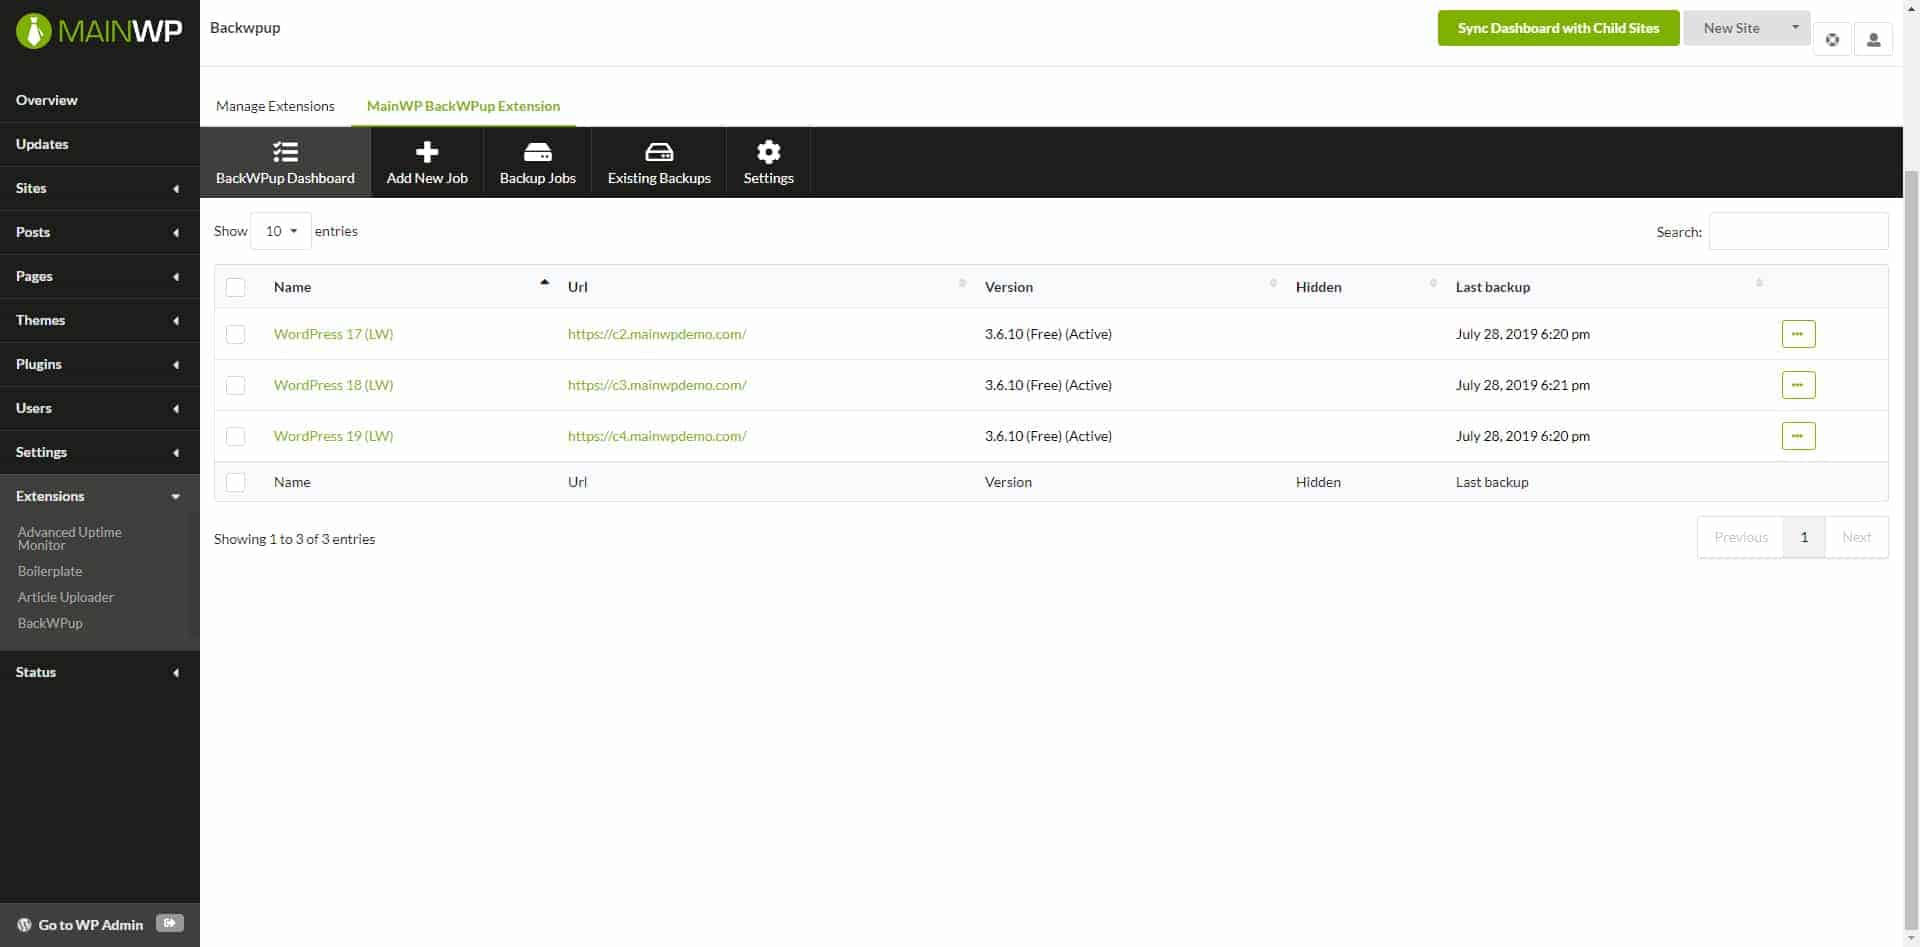Open the https://c3.mainwpdemo.com link
The image size is (1920, 947).
point(657,385)
